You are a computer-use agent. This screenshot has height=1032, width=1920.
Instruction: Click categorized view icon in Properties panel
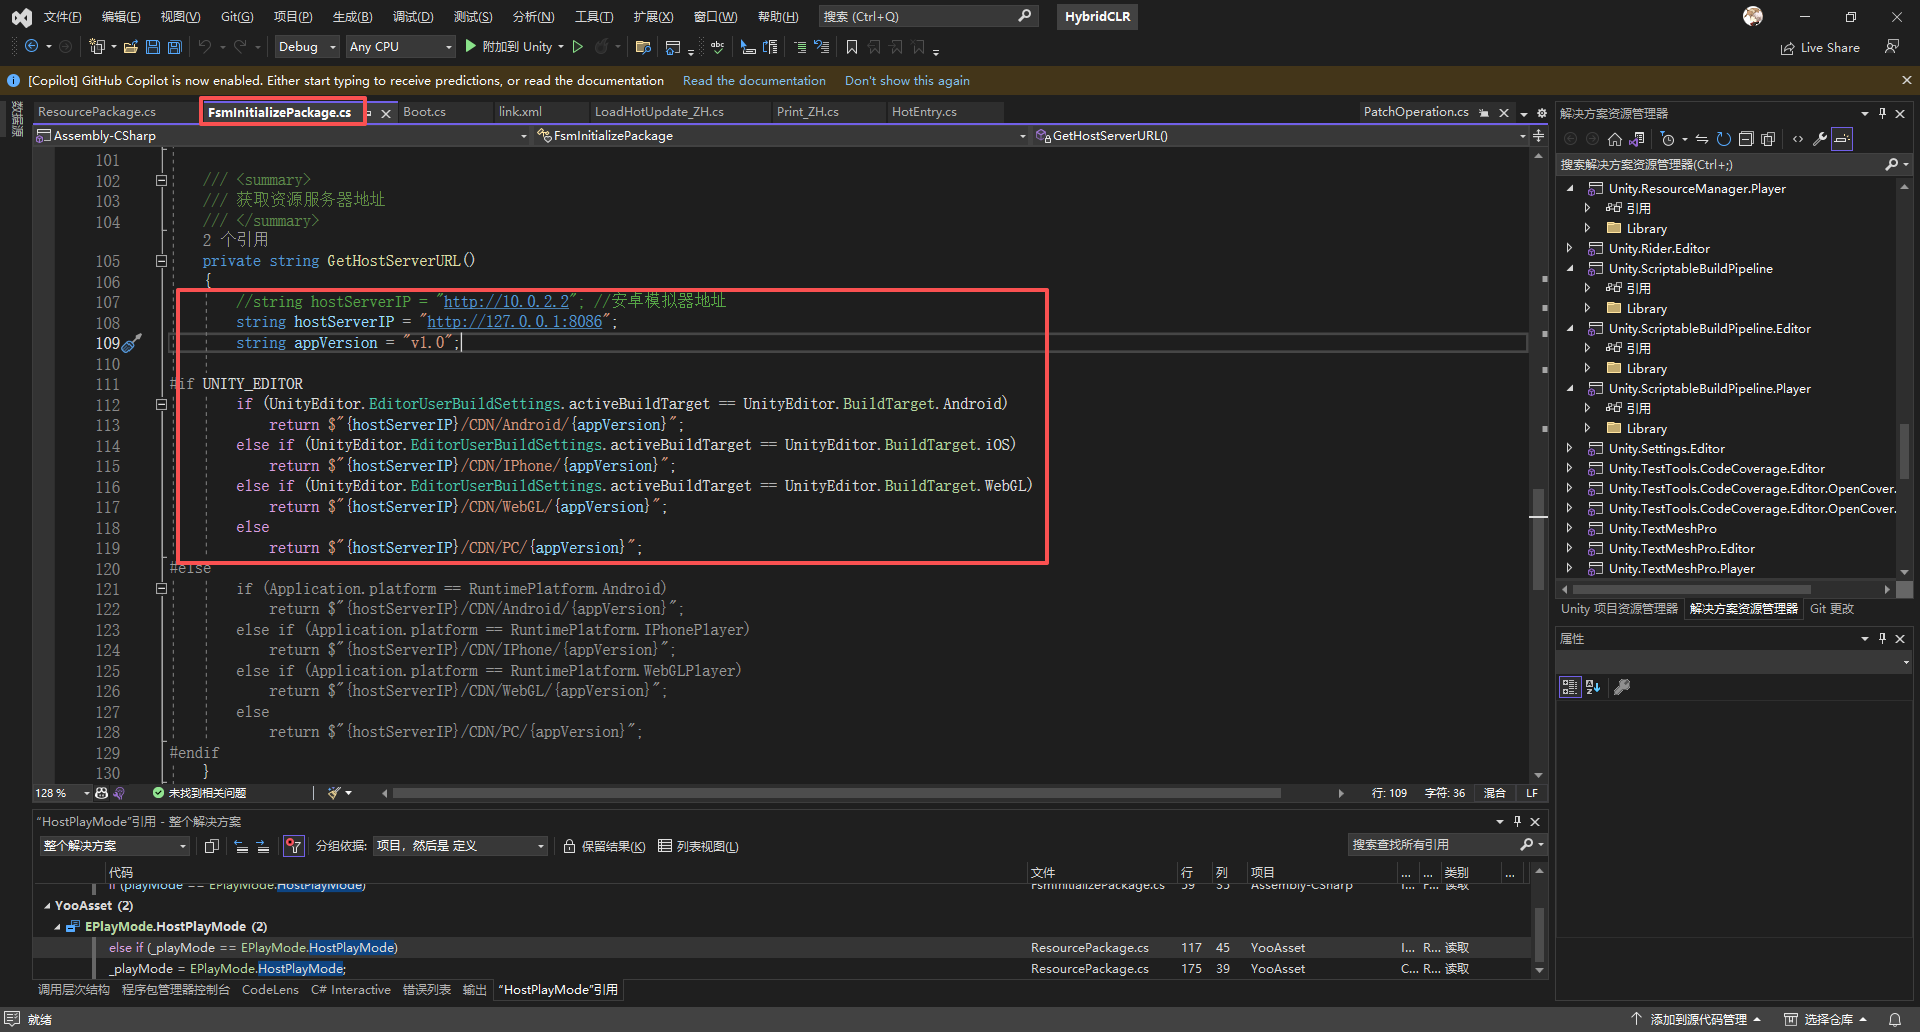click(x=1570, y=687)
